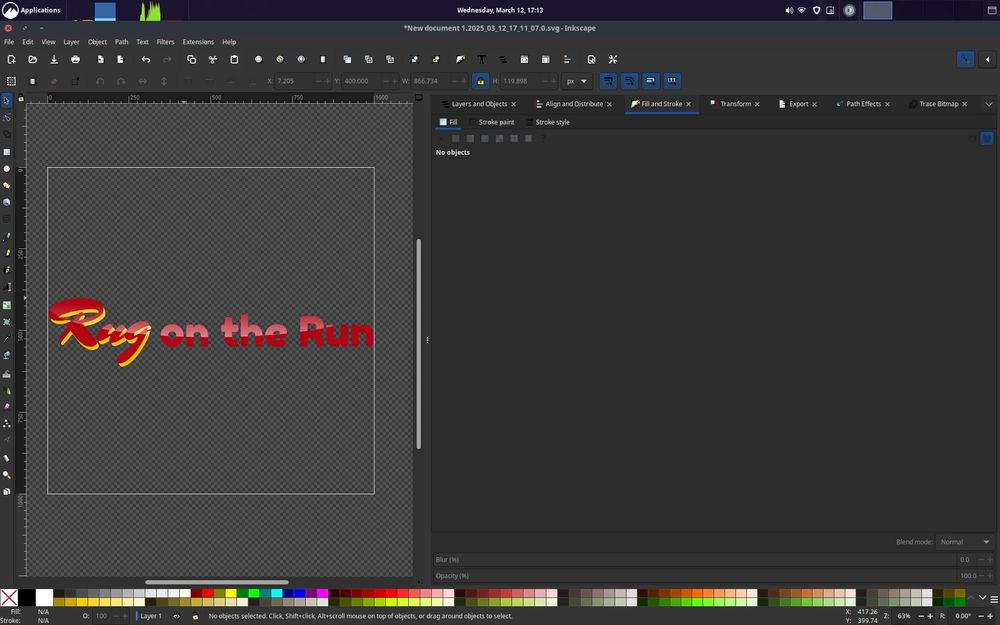The height and width of the screenshot is (625, 1000).
Task: Close the Transform tab
Action: (x=757, y=104)
